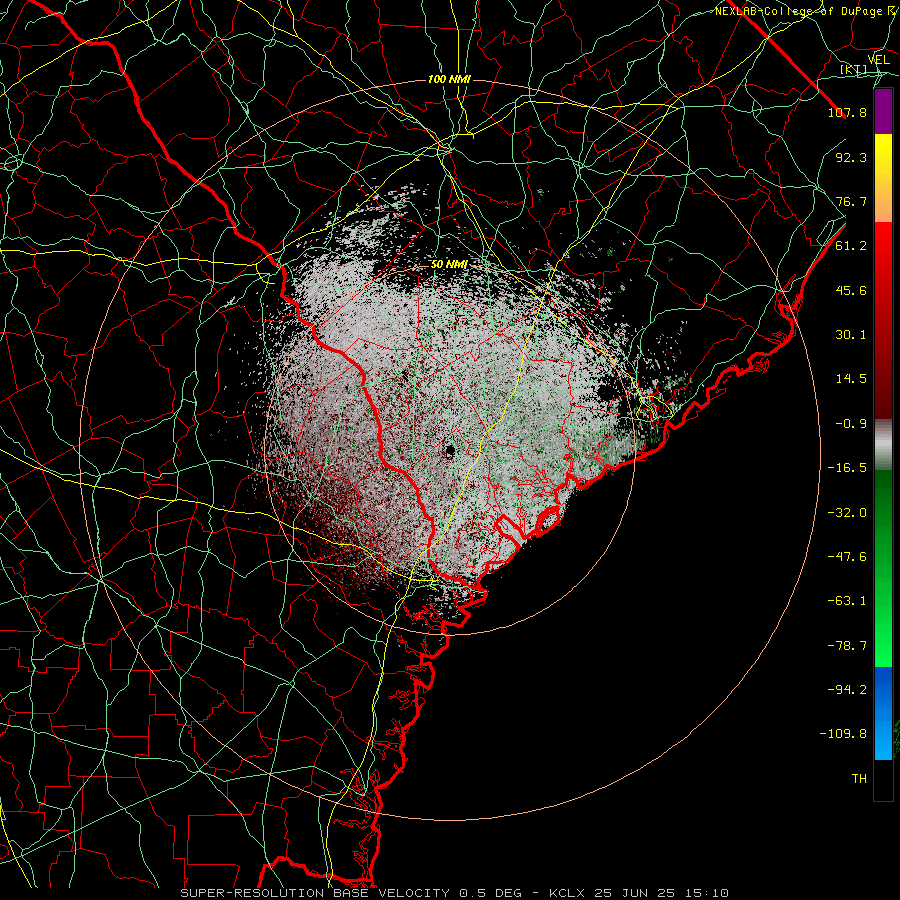
Task: Click the -47.6 value on velocity scale
Action: (847, 557)
